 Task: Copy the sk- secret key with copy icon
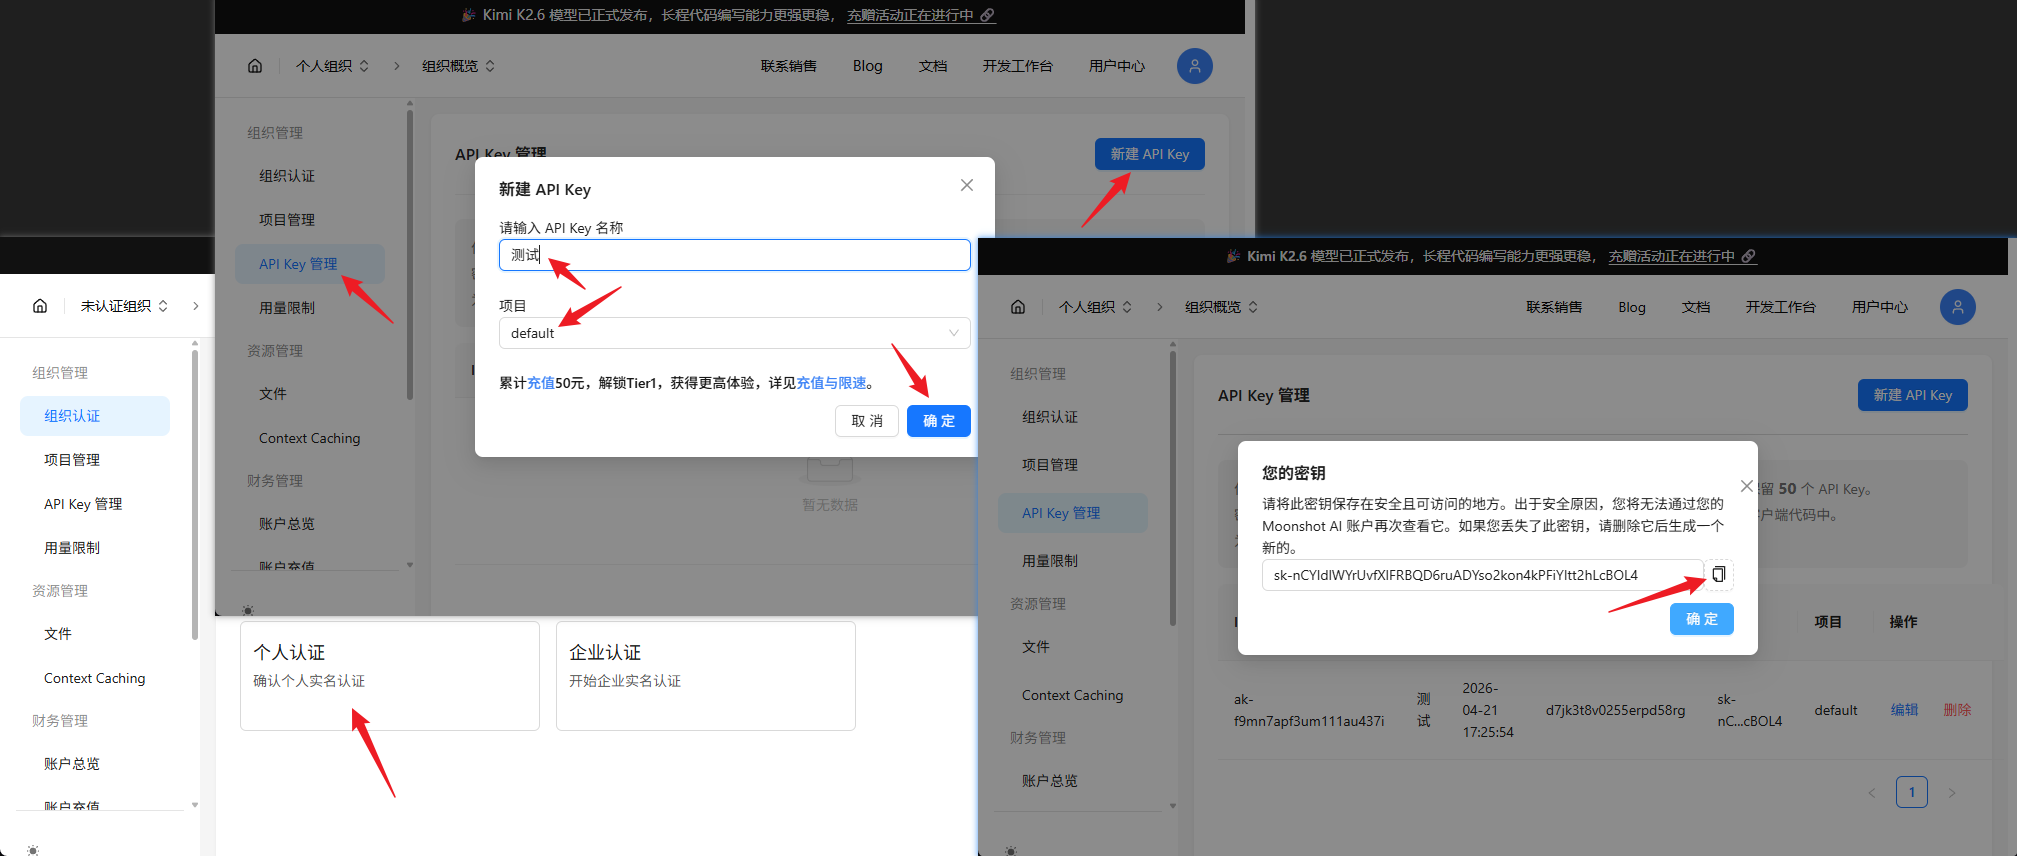(x=1718, y=574)
